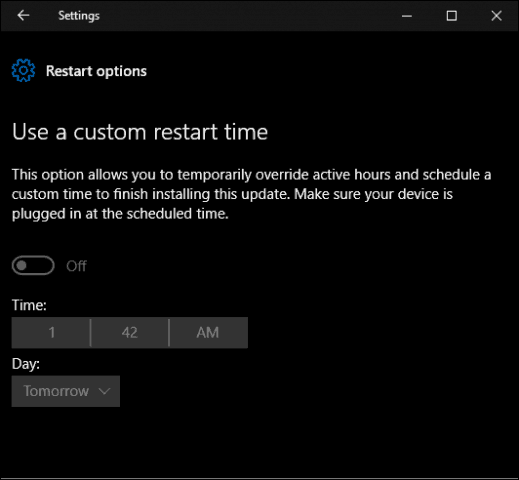Turn on the custom restart time switch

click(33, 265)
